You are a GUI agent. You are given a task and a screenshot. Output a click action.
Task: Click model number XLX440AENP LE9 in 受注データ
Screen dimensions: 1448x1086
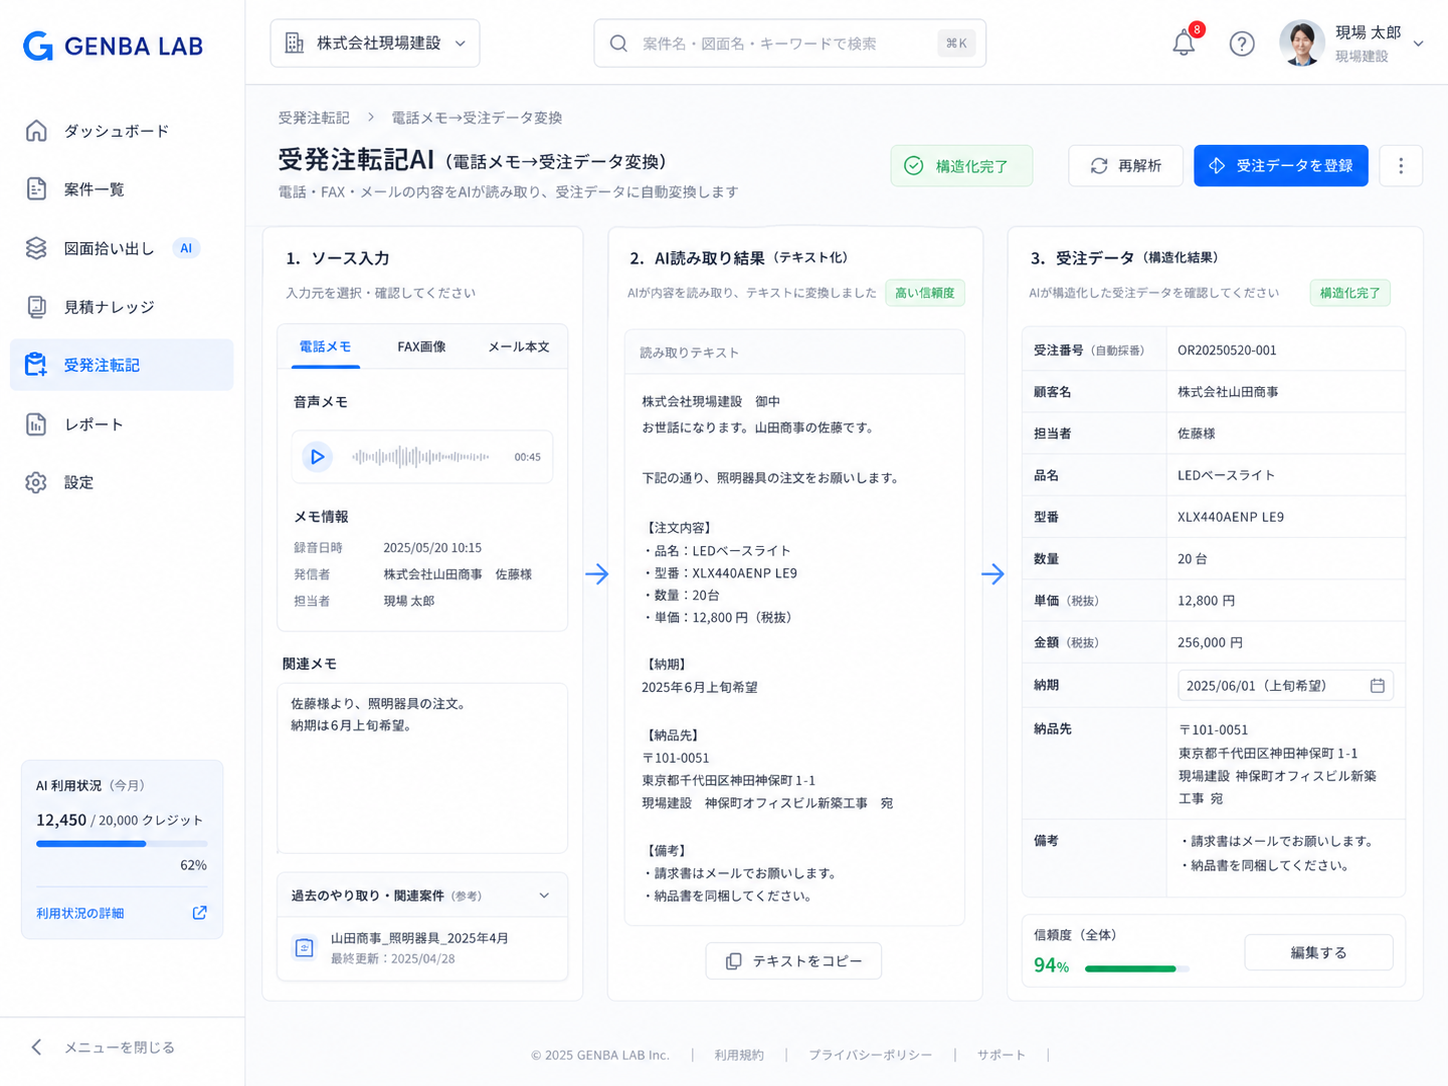click(1231, 517)
